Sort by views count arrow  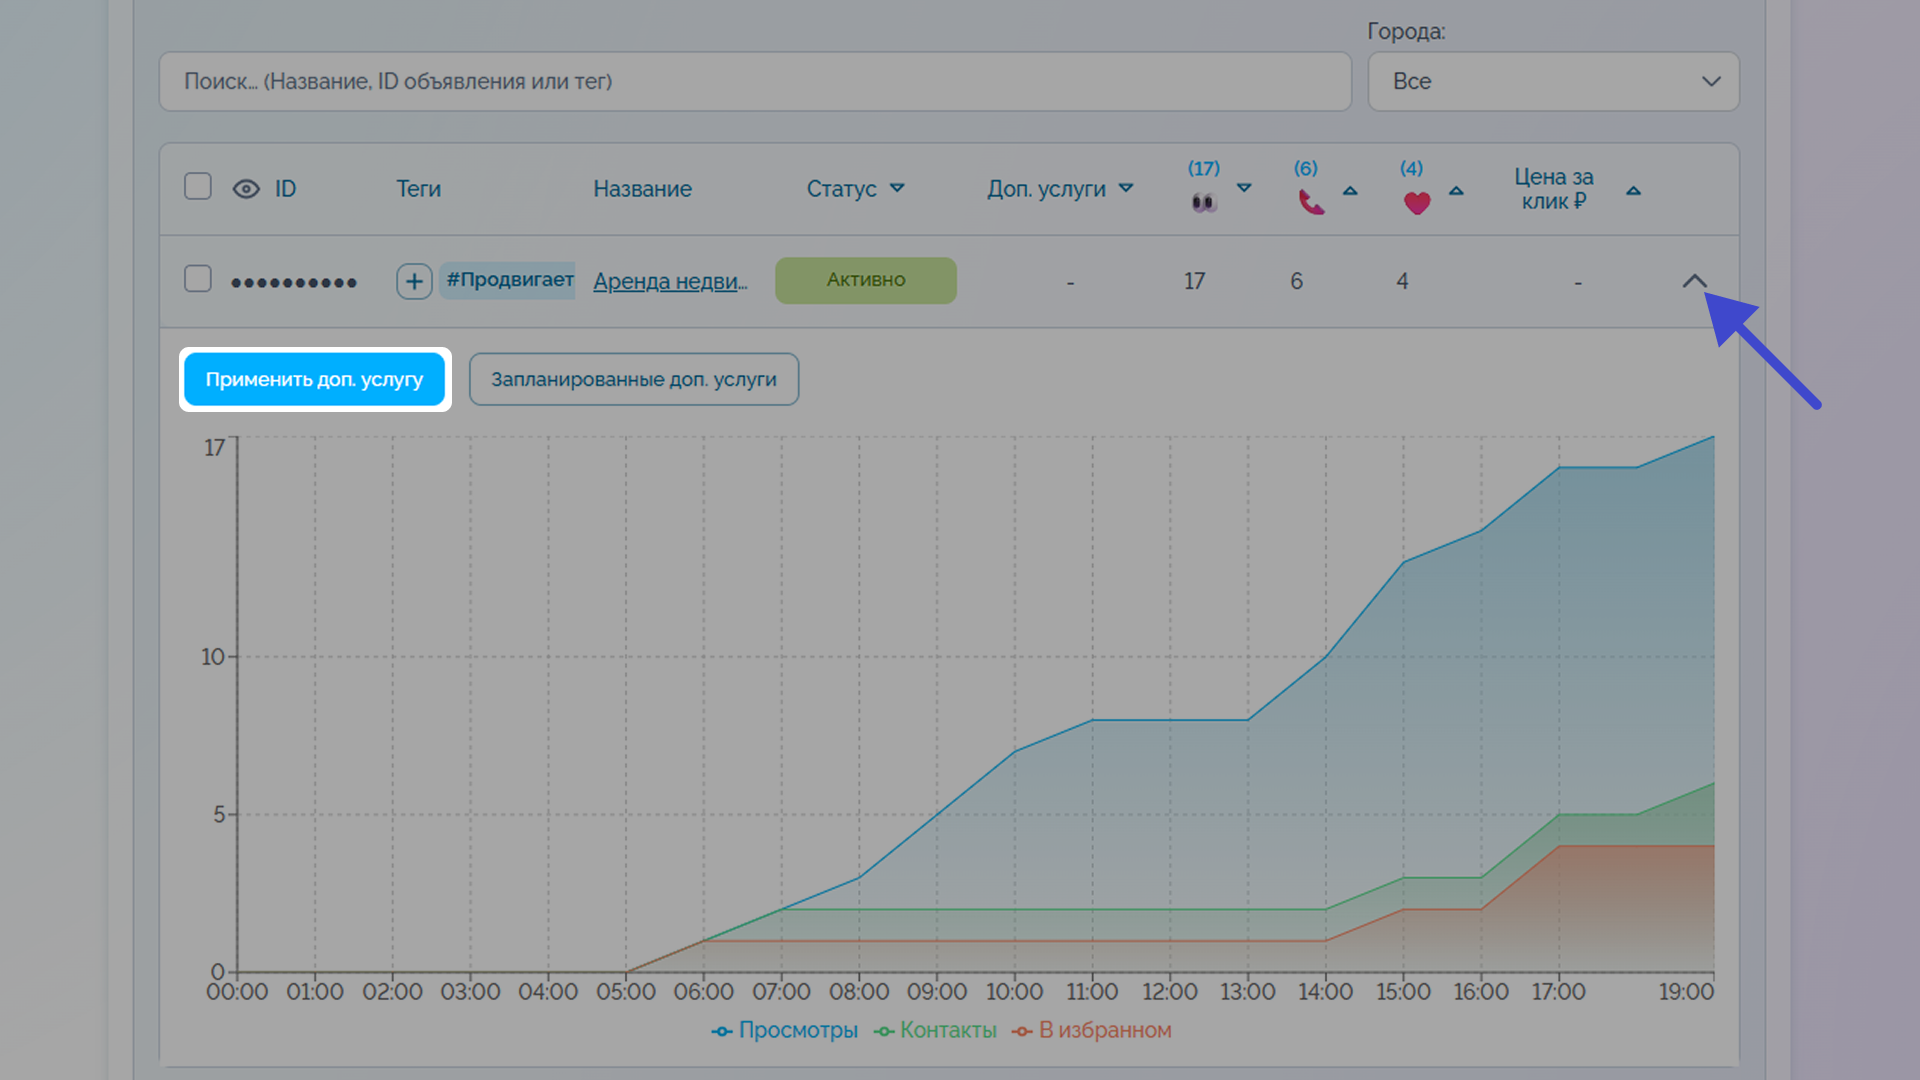[x=1244, y=188]
